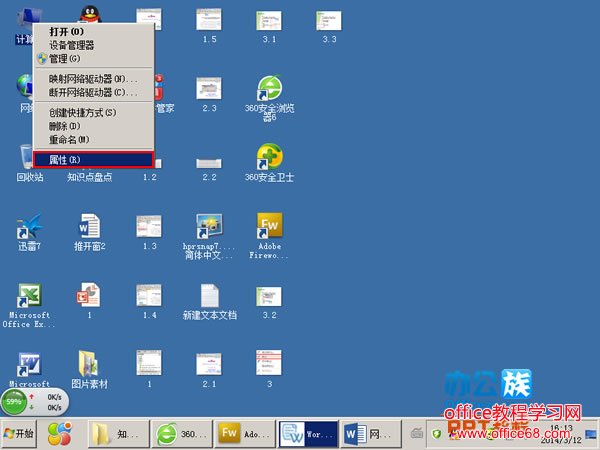Select the 360安全卫士 desktop icon
600x450 pixels.
tap(269, 162)
